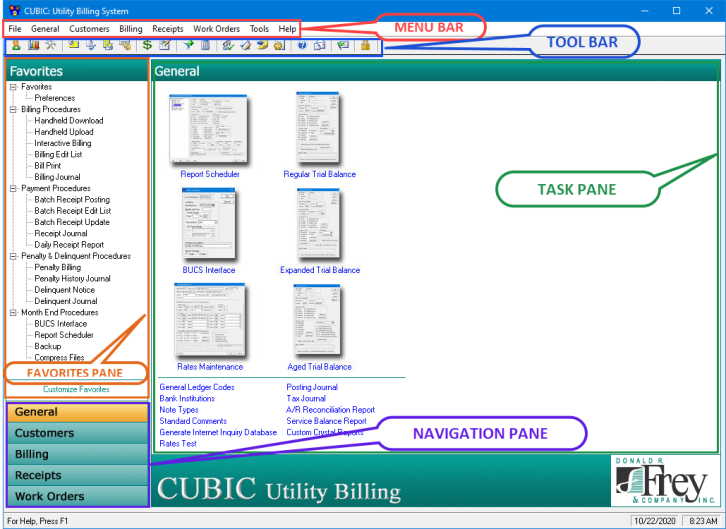This screenshot has width=726, height=529.
Task: Collapse Penalty & Delinquent Procedures node
Action: [13, 256]
